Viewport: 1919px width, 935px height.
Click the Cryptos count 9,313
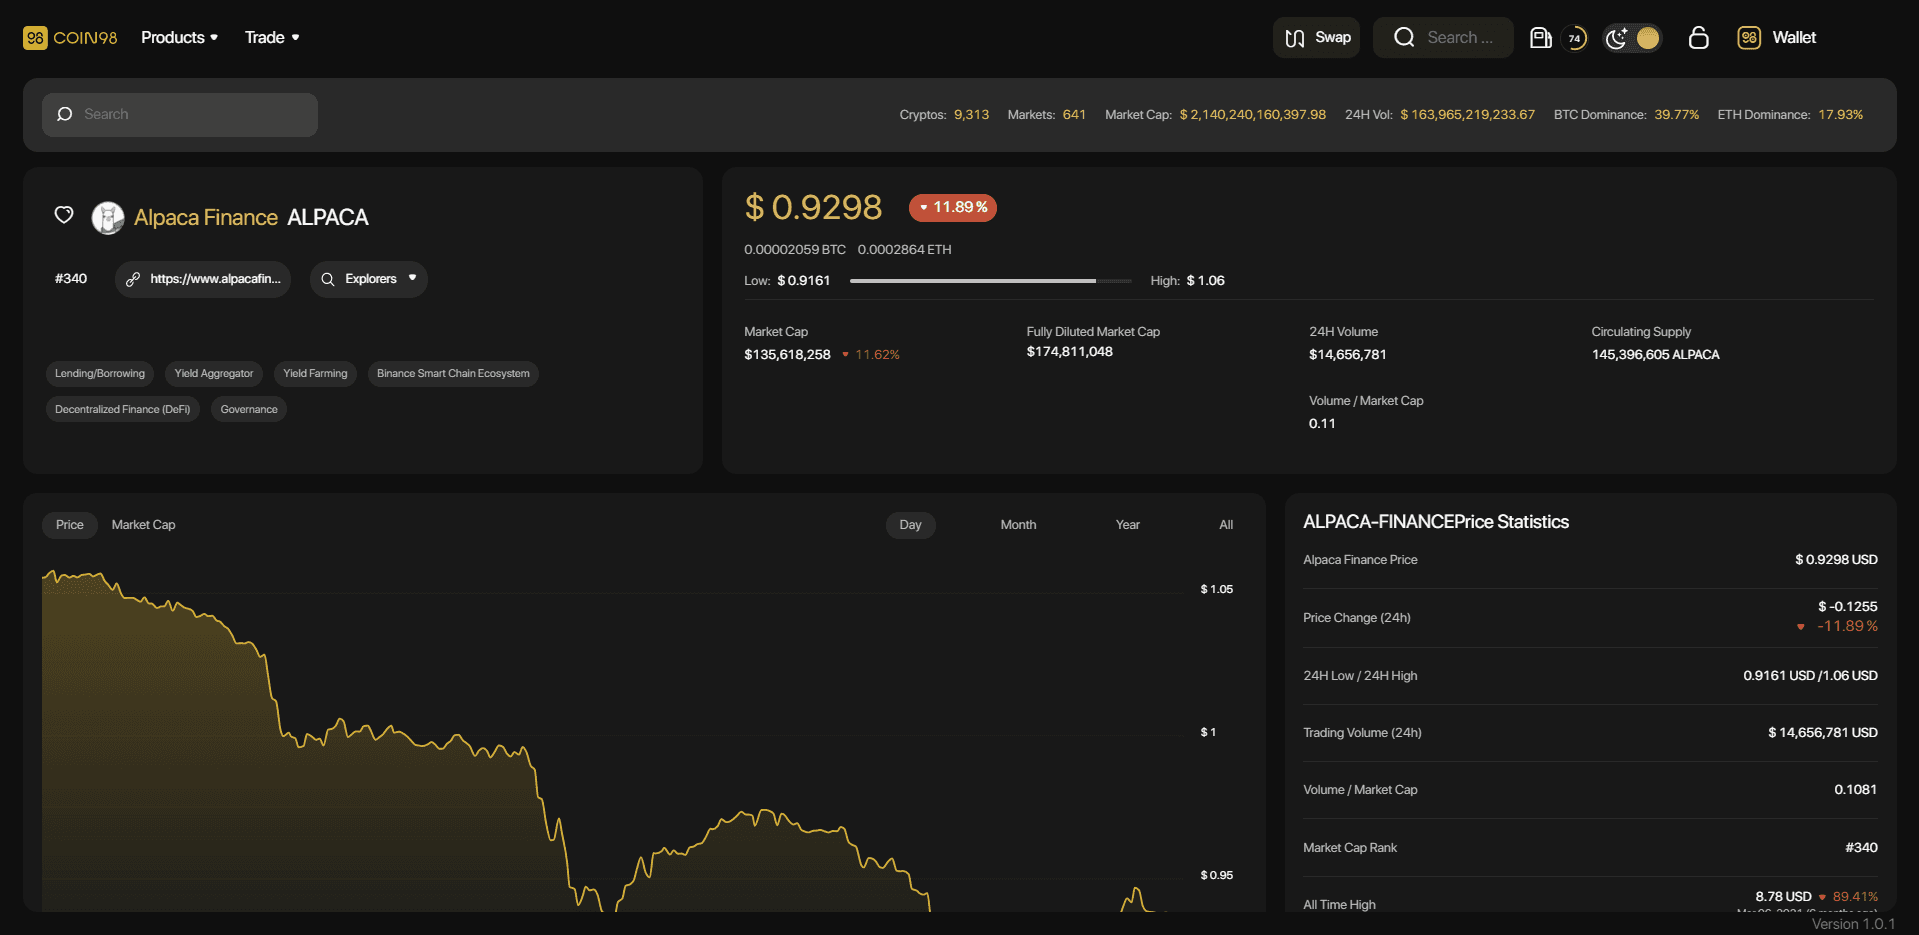click(971, 115)
